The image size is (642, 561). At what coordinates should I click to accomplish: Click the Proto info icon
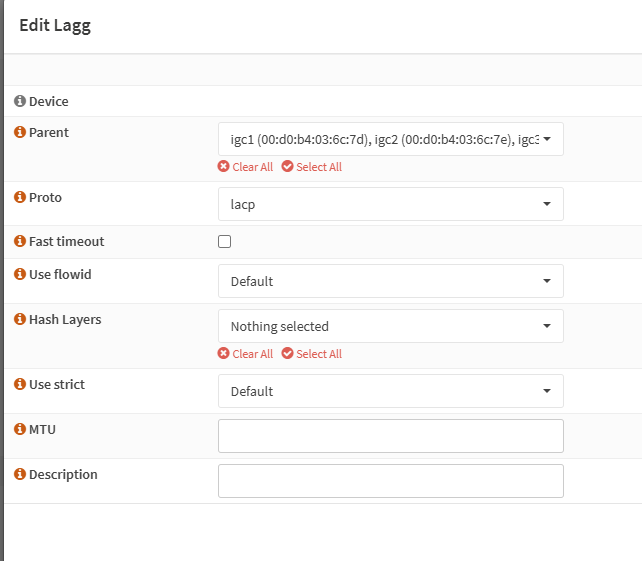point(20,197)
